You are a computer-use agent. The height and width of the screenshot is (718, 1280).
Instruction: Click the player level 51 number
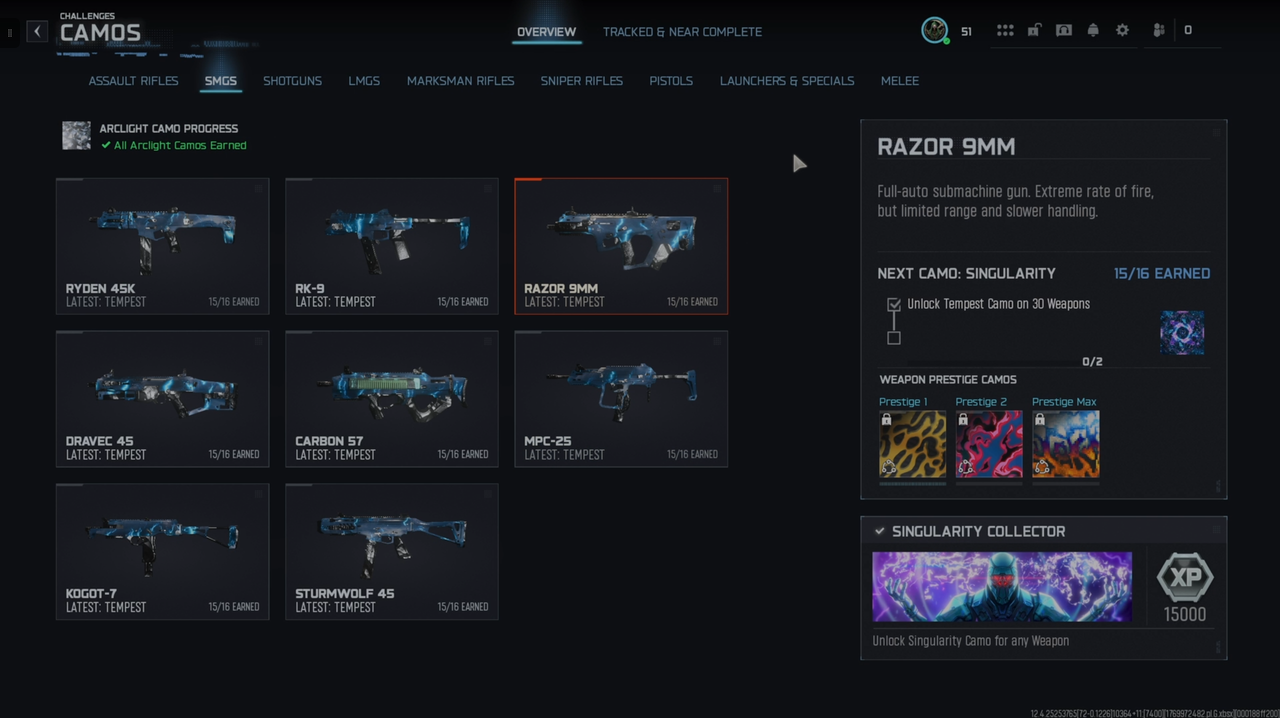pos(966,31)
